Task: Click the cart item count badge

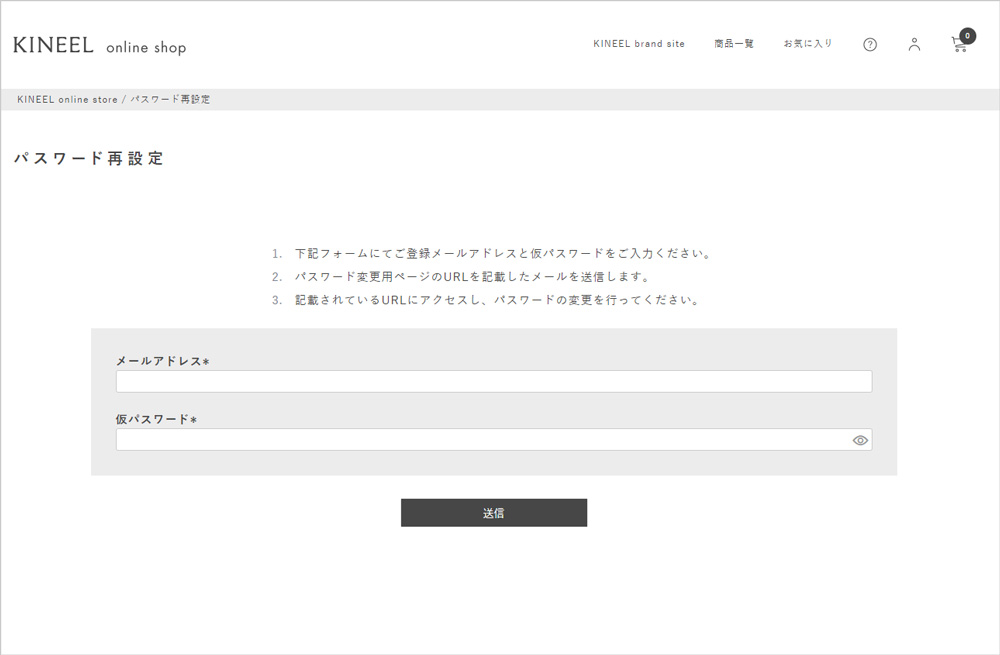Action: 967,36
